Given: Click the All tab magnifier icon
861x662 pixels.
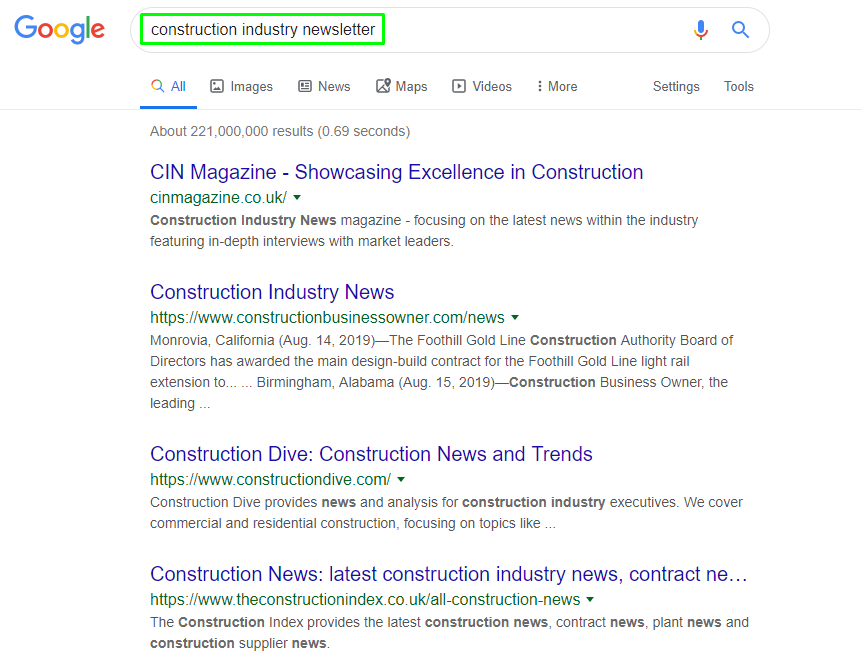Looking at the screenshot, I should 158,86.
